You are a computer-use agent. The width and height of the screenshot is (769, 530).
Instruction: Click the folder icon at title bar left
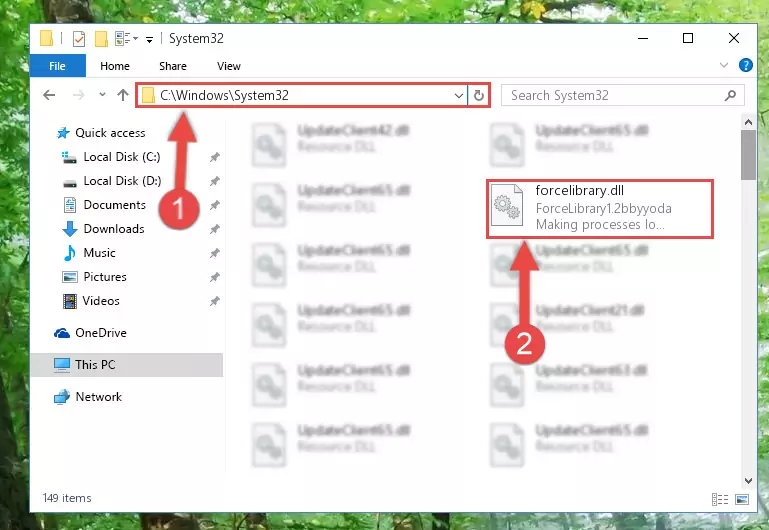pyautogui.click(x=47, y=38)
